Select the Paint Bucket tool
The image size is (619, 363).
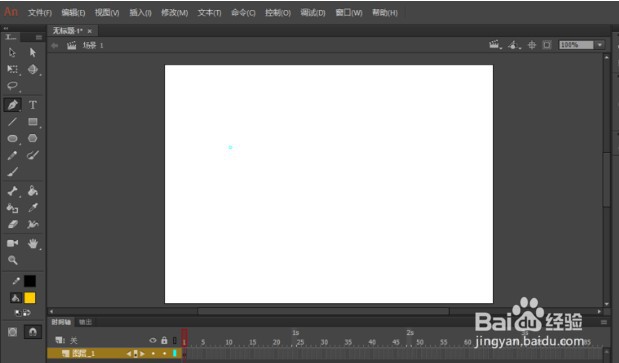(x=33, y=191)
